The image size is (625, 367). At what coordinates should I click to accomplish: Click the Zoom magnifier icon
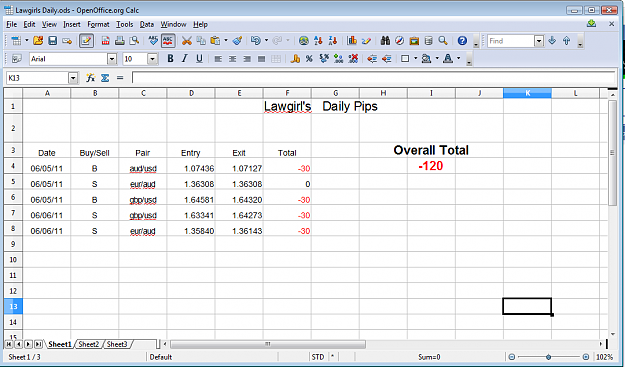(x=443, y=41)
